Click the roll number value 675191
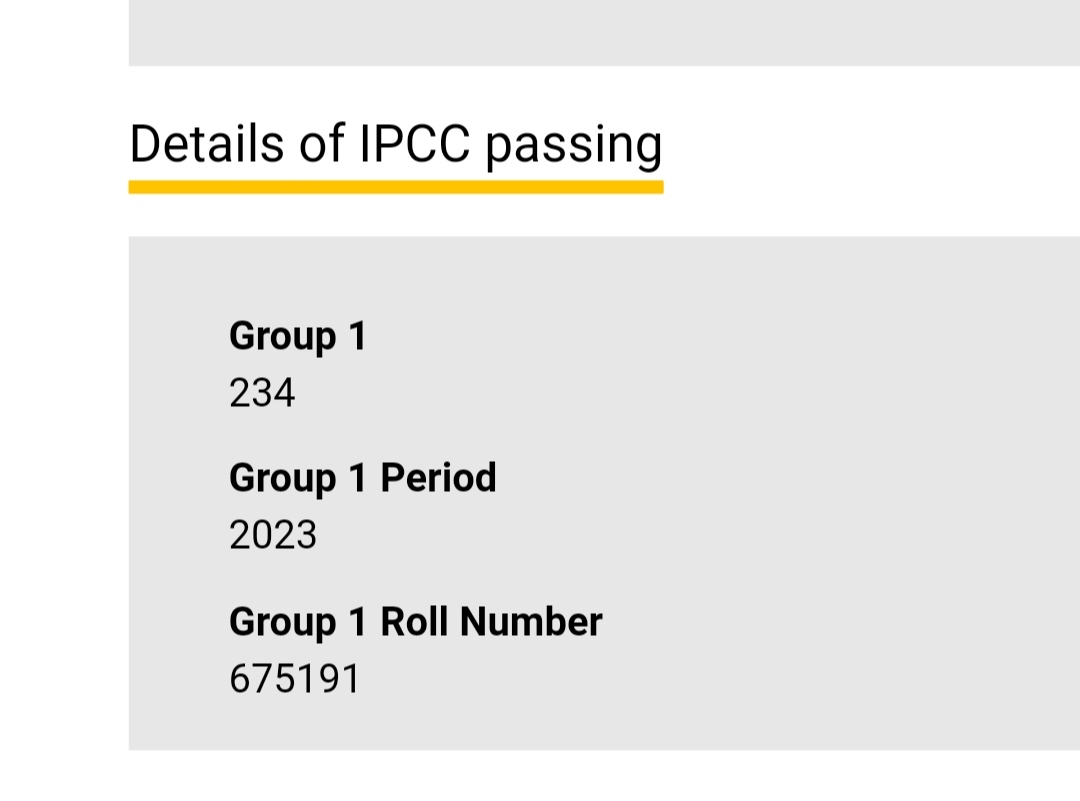 pyautogui.click(x=294, y=680)
